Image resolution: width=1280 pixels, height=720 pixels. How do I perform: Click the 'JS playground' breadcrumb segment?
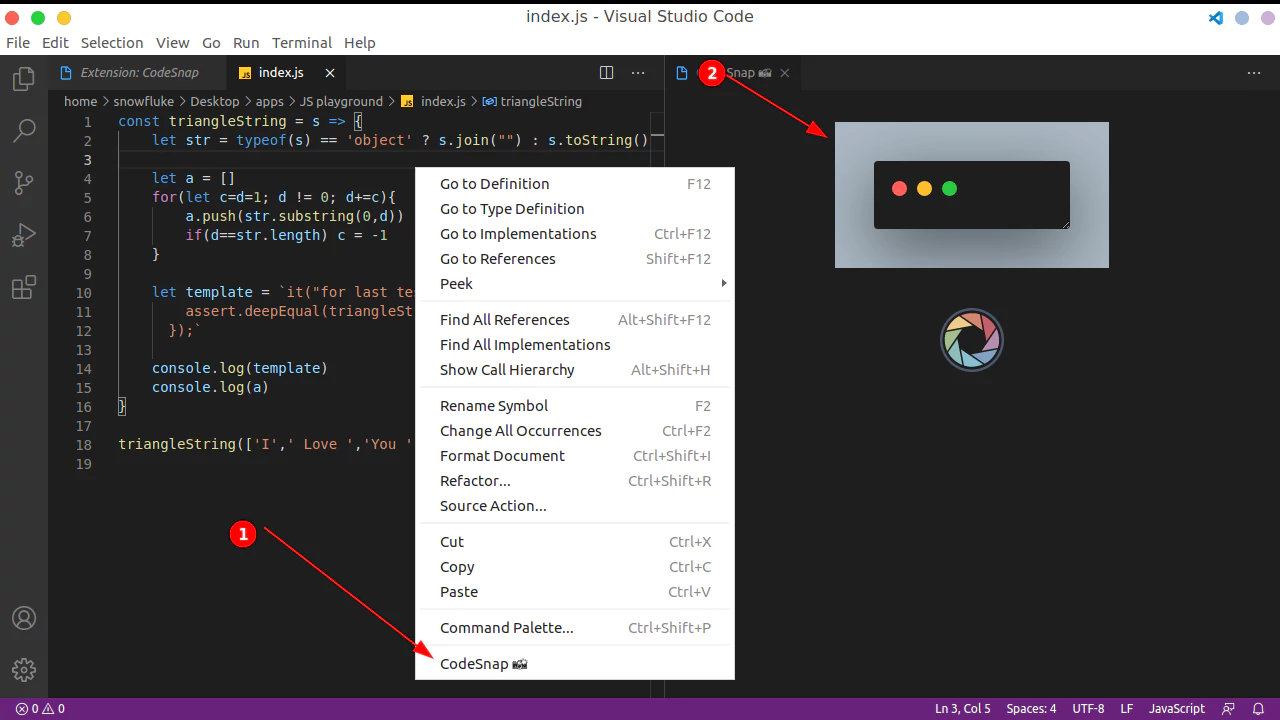click(341, 101)
